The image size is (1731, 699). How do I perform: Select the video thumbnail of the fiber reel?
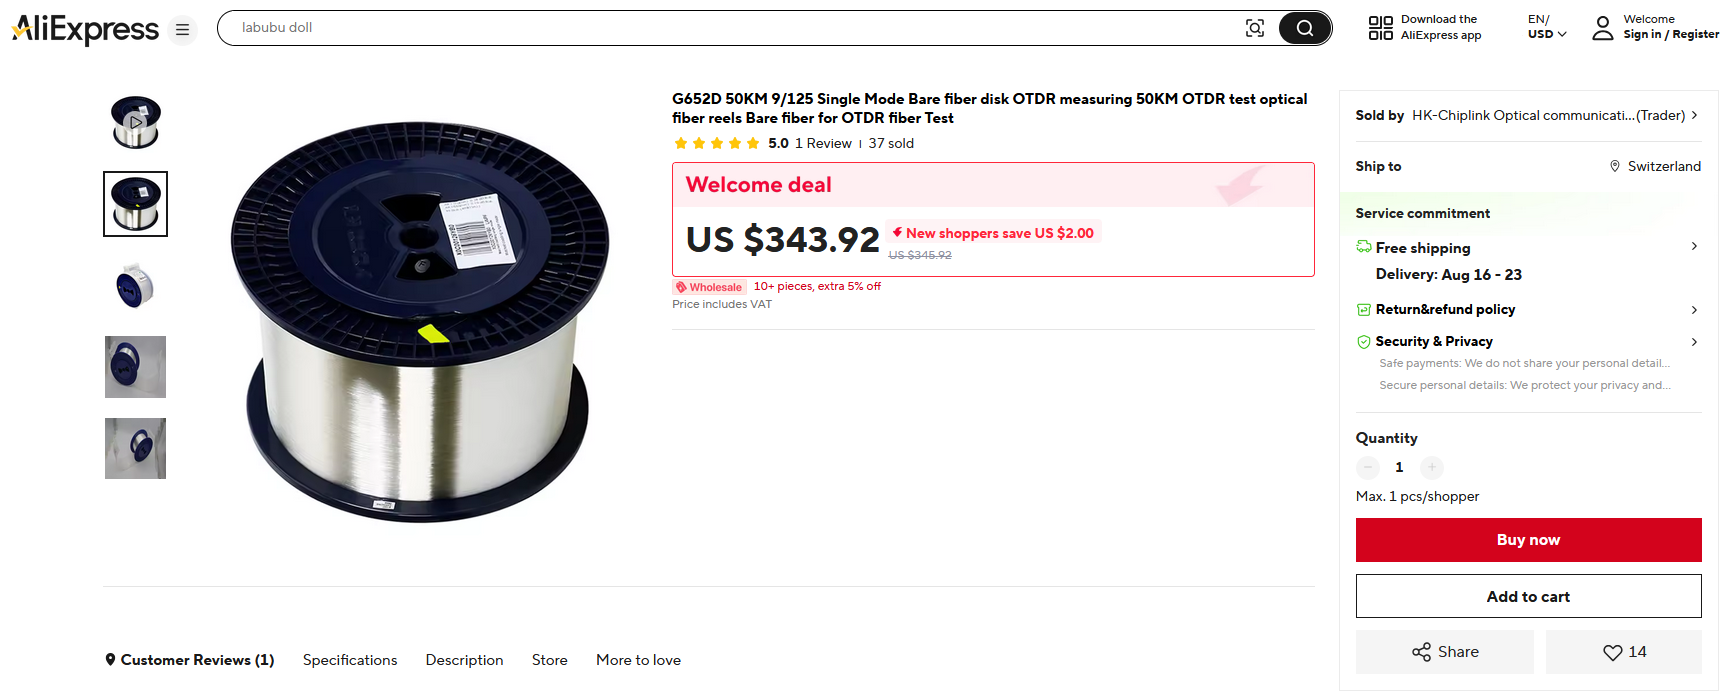(x=135, y=122)
